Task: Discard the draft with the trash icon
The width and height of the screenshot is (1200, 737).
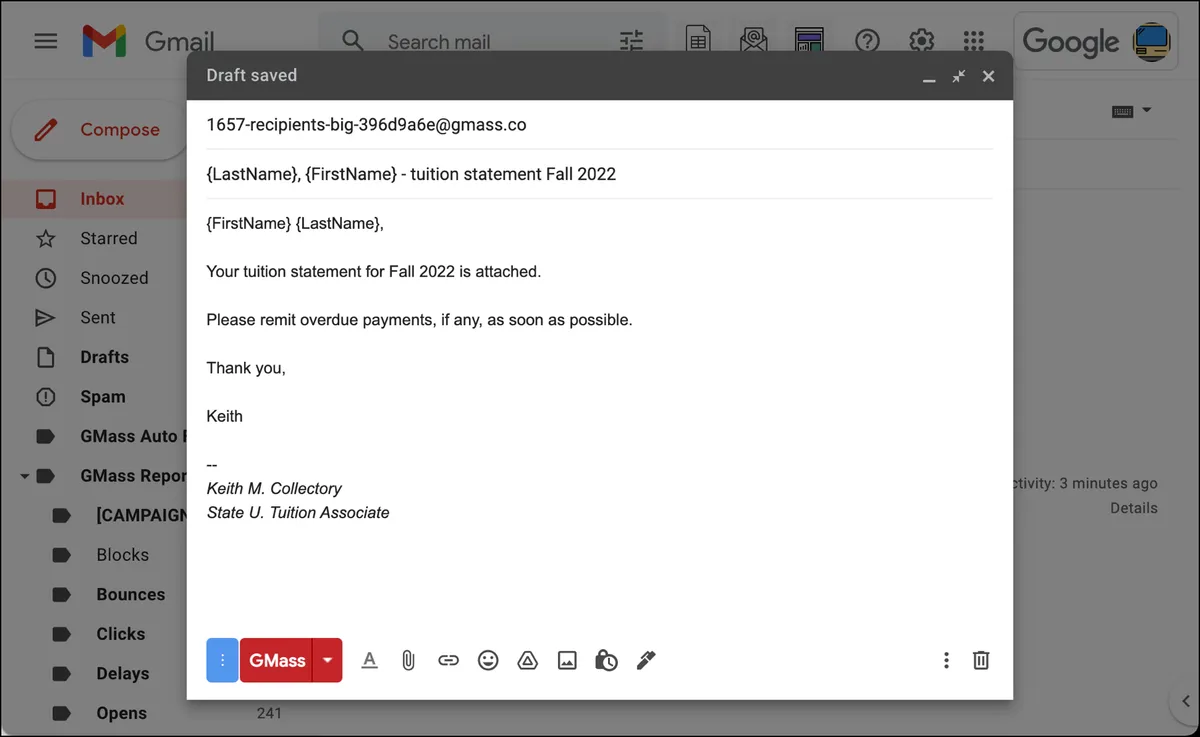Action: coord(981,660)
